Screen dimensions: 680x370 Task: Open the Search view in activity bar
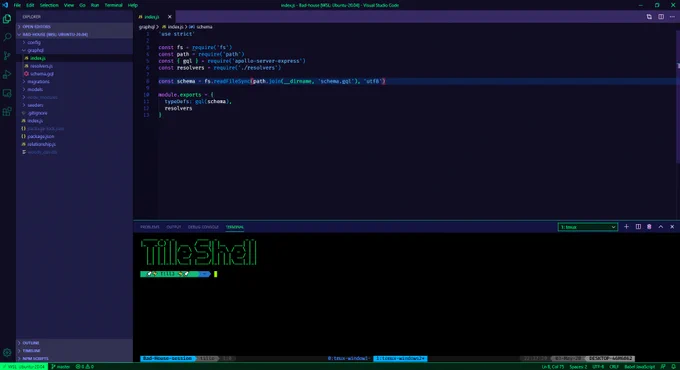(7, 37)
